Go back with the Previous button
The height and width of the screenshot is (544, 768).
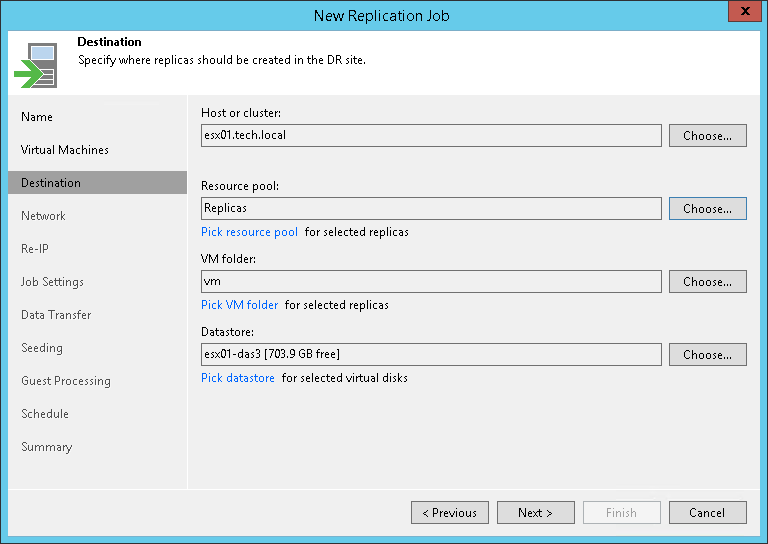pyautogui.click(x=450, y=513)
